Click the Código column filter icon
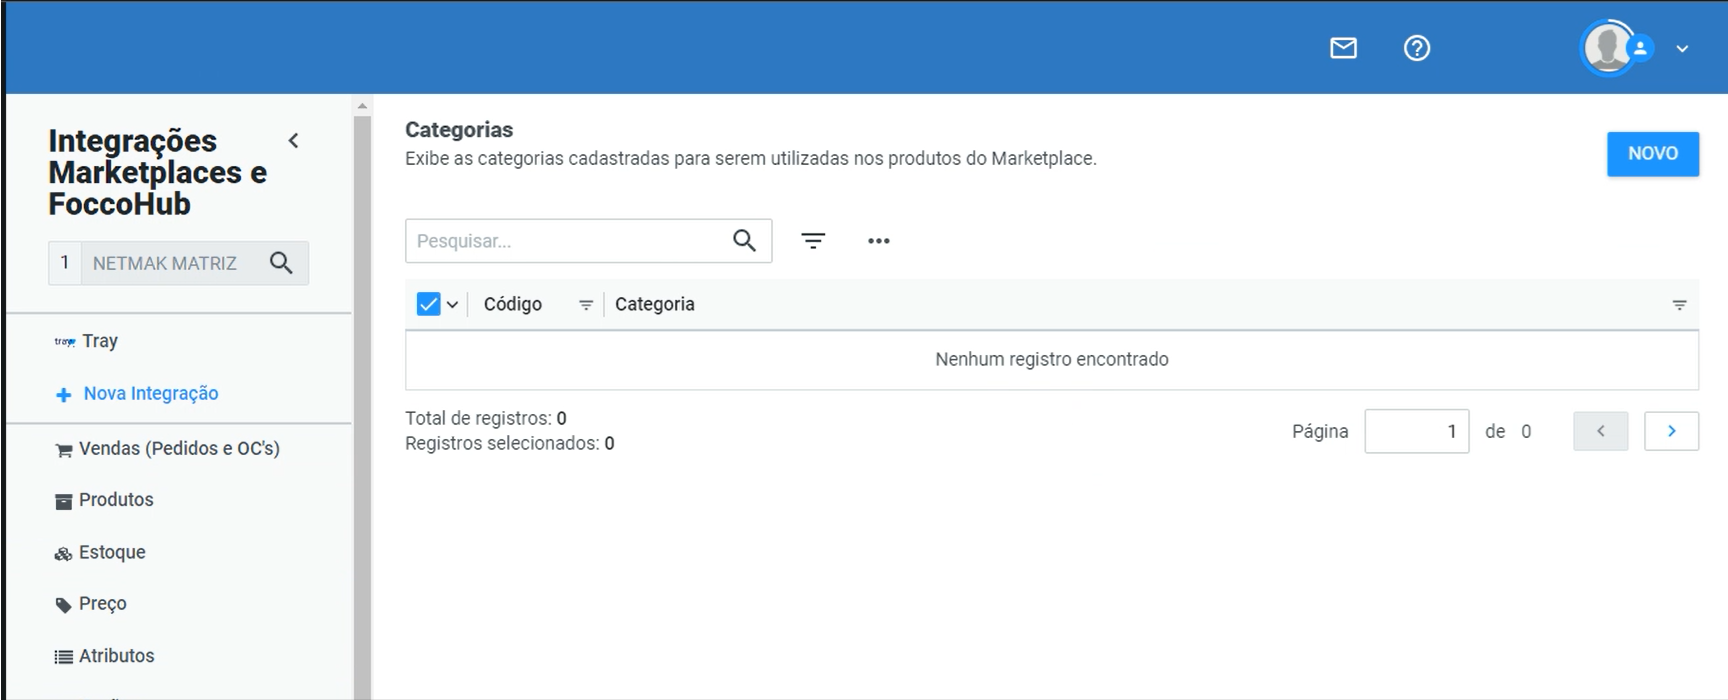1728x700 pixels. click(x=586, y=305)
